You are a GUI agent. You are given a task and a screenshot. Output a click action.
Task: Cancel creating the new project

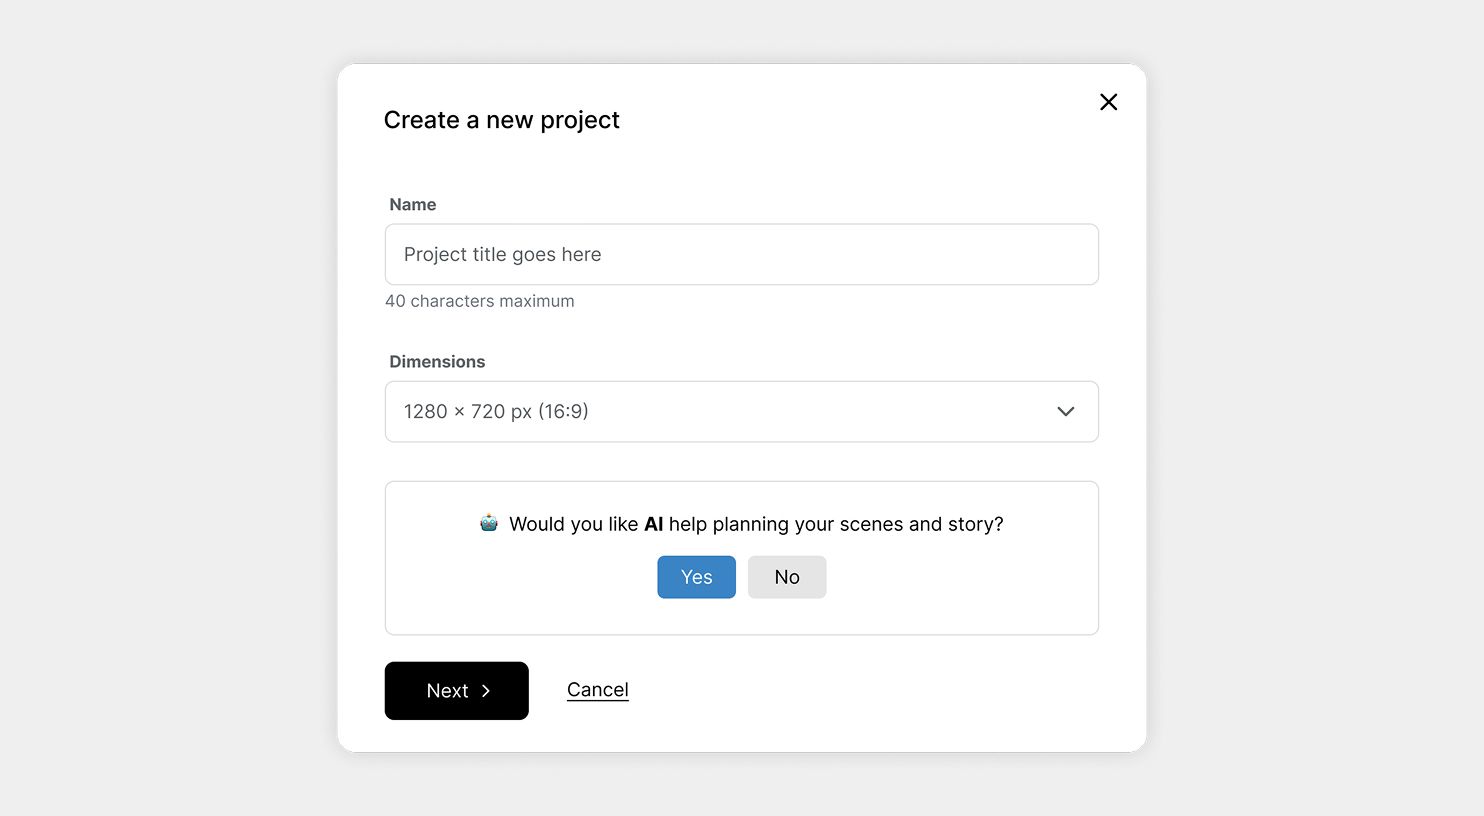[597, 689]
